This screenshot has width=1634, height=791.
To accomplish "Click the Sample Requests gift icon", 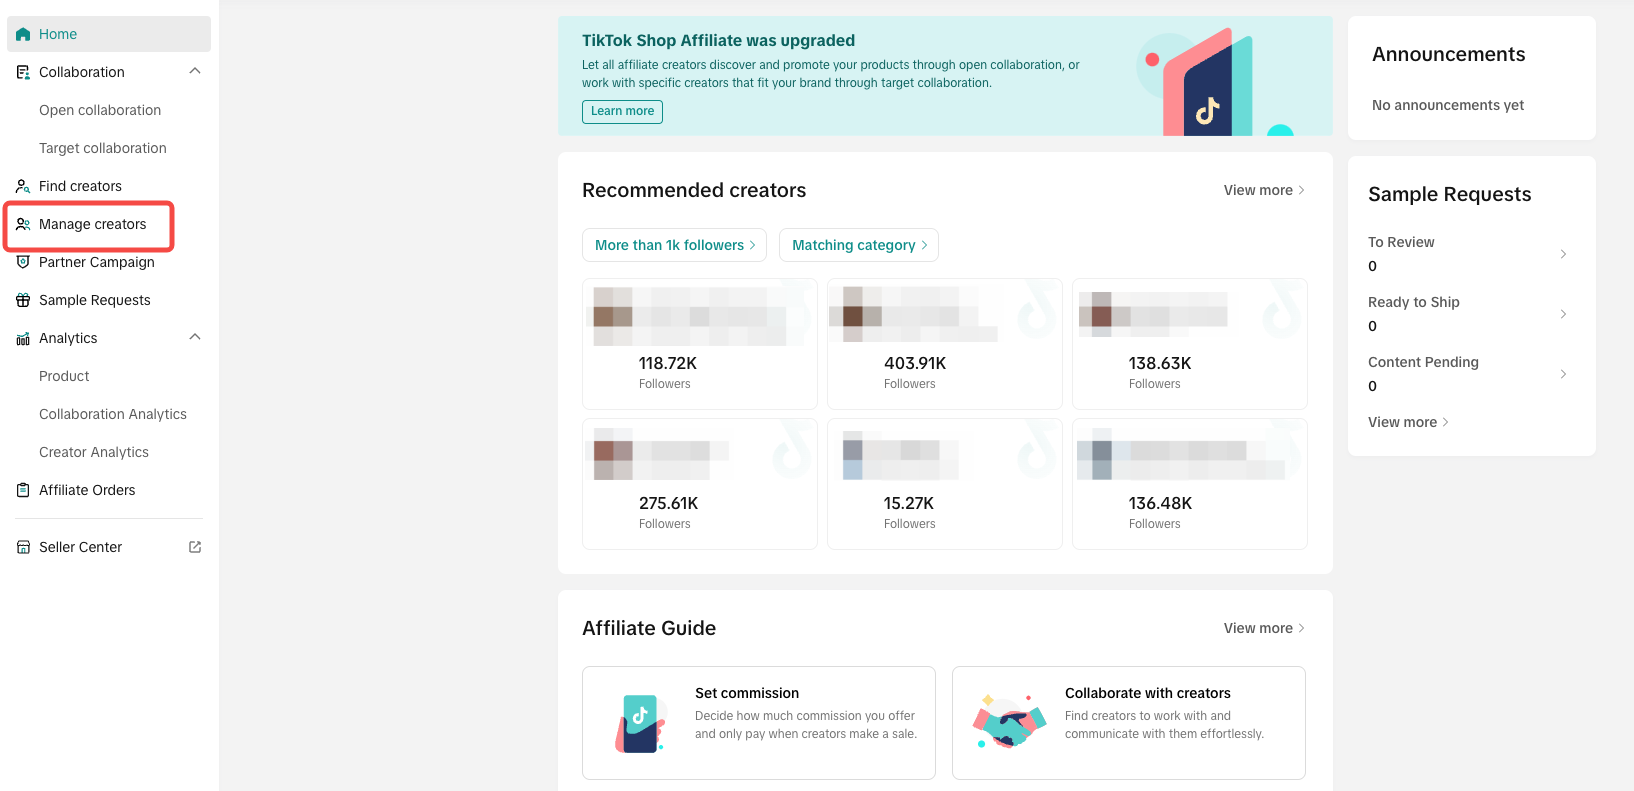I will pyautogui.click(x=23, y=300).
